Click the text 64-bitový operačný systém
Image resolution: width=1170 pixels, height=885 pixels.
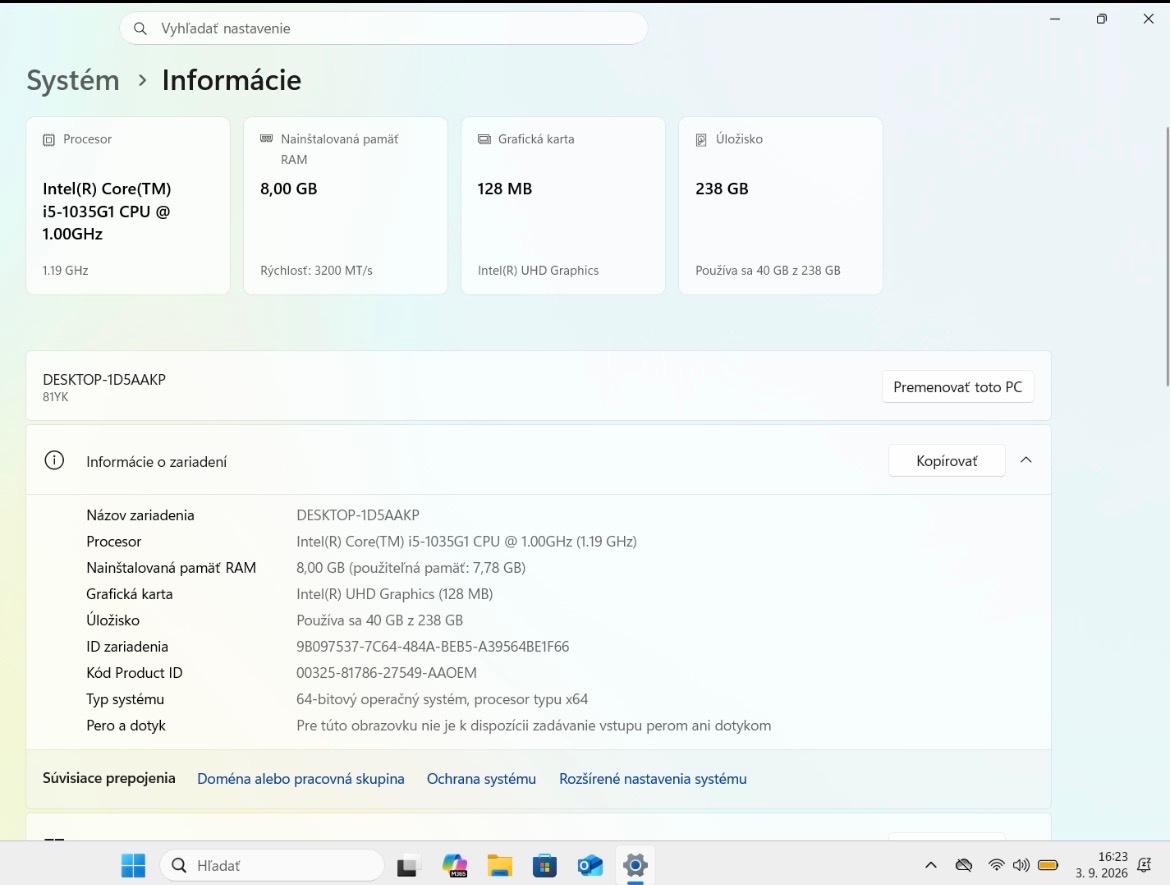(381, 699)
